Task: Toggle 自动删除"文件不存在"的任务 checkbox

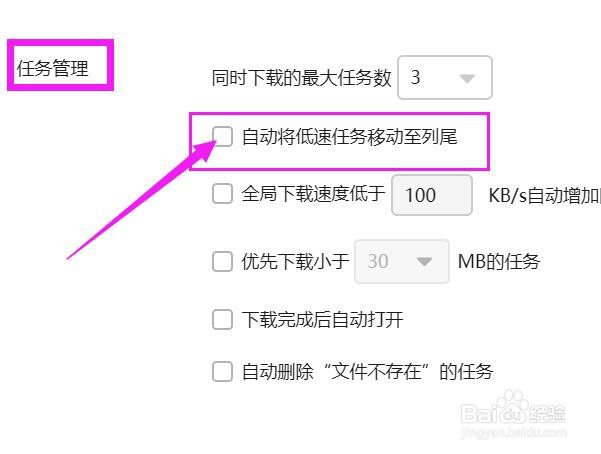Action: click(222, 371)
